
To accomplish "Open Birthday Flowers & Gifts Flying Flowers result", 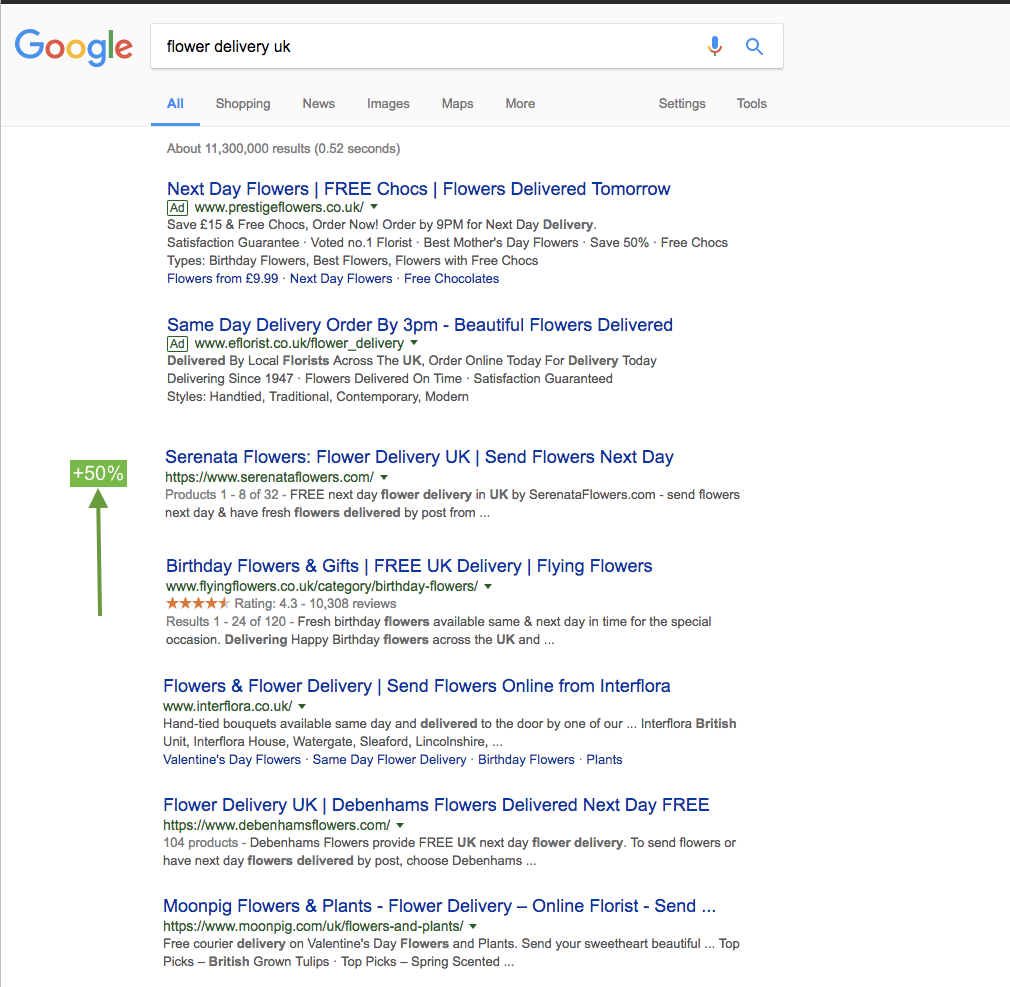I will click(x=409, y=566).
